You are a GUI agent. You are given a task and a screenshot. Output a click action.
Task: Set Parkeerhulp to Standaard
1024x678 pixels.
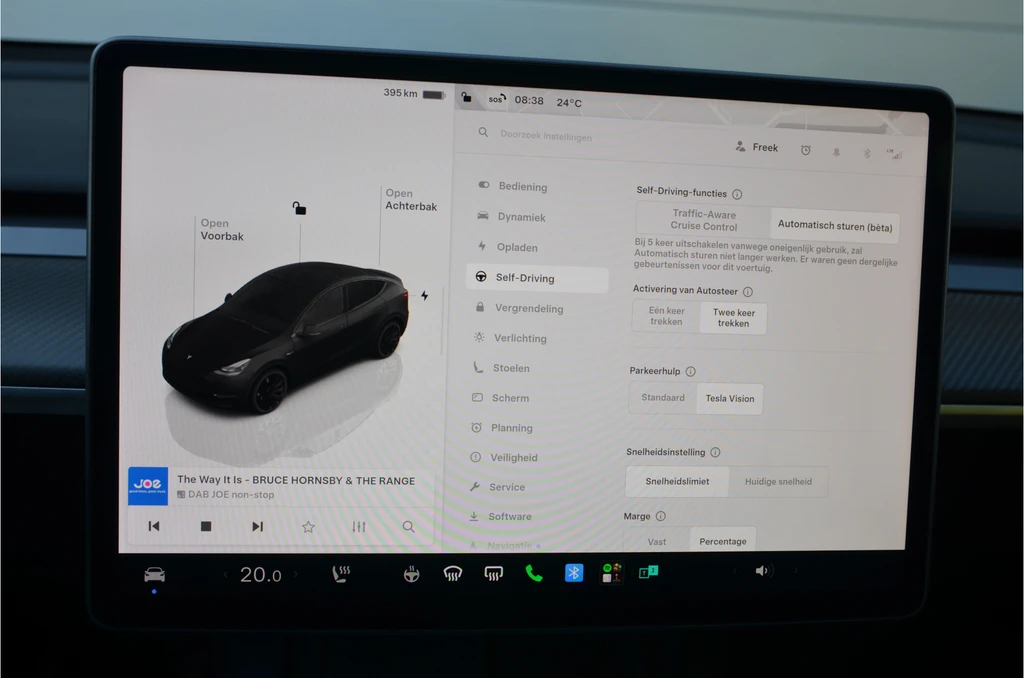tap(663, 397)
